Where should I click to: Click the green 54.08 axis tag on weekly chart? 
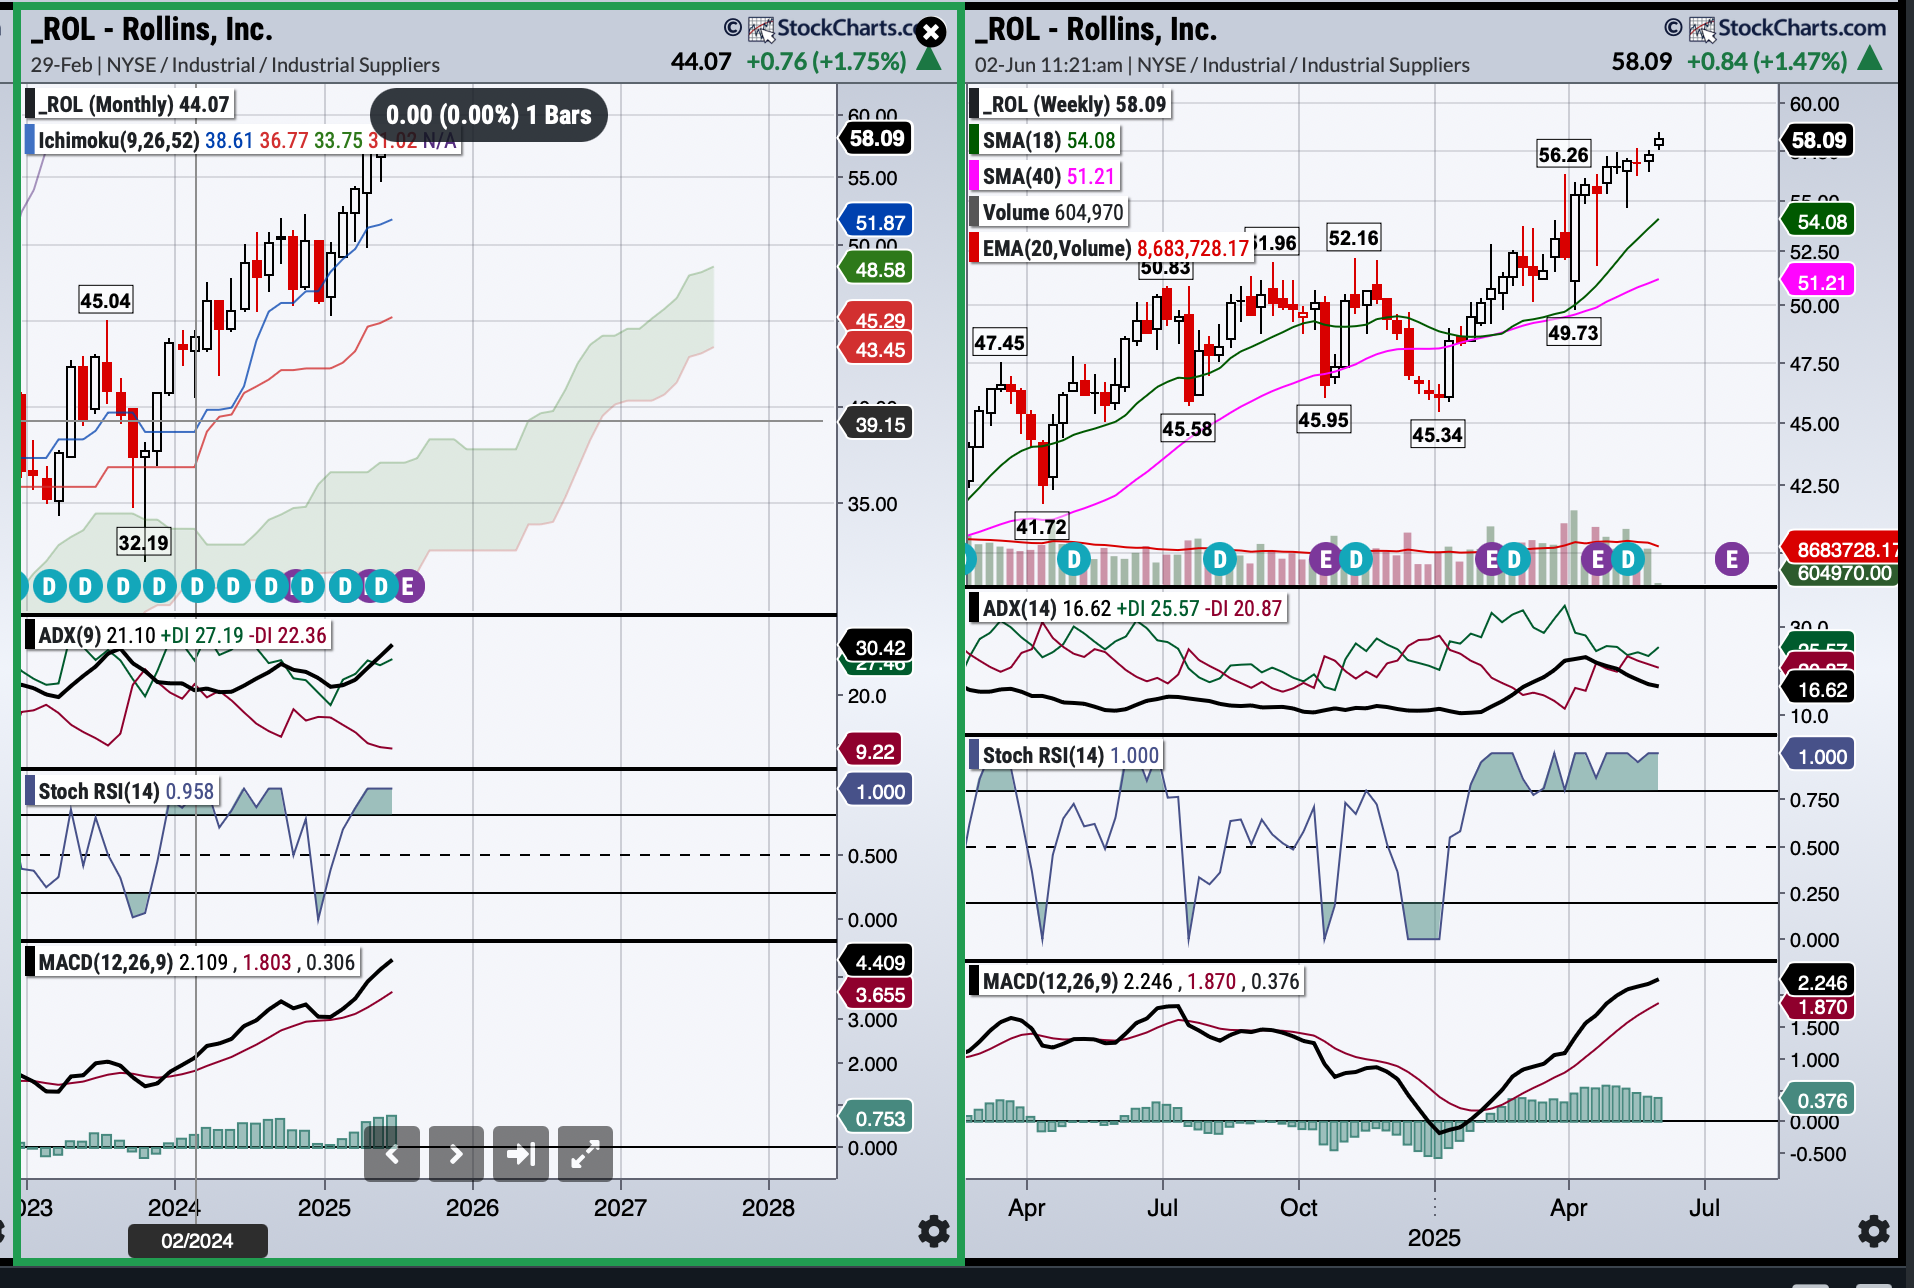pos(1819,221)
